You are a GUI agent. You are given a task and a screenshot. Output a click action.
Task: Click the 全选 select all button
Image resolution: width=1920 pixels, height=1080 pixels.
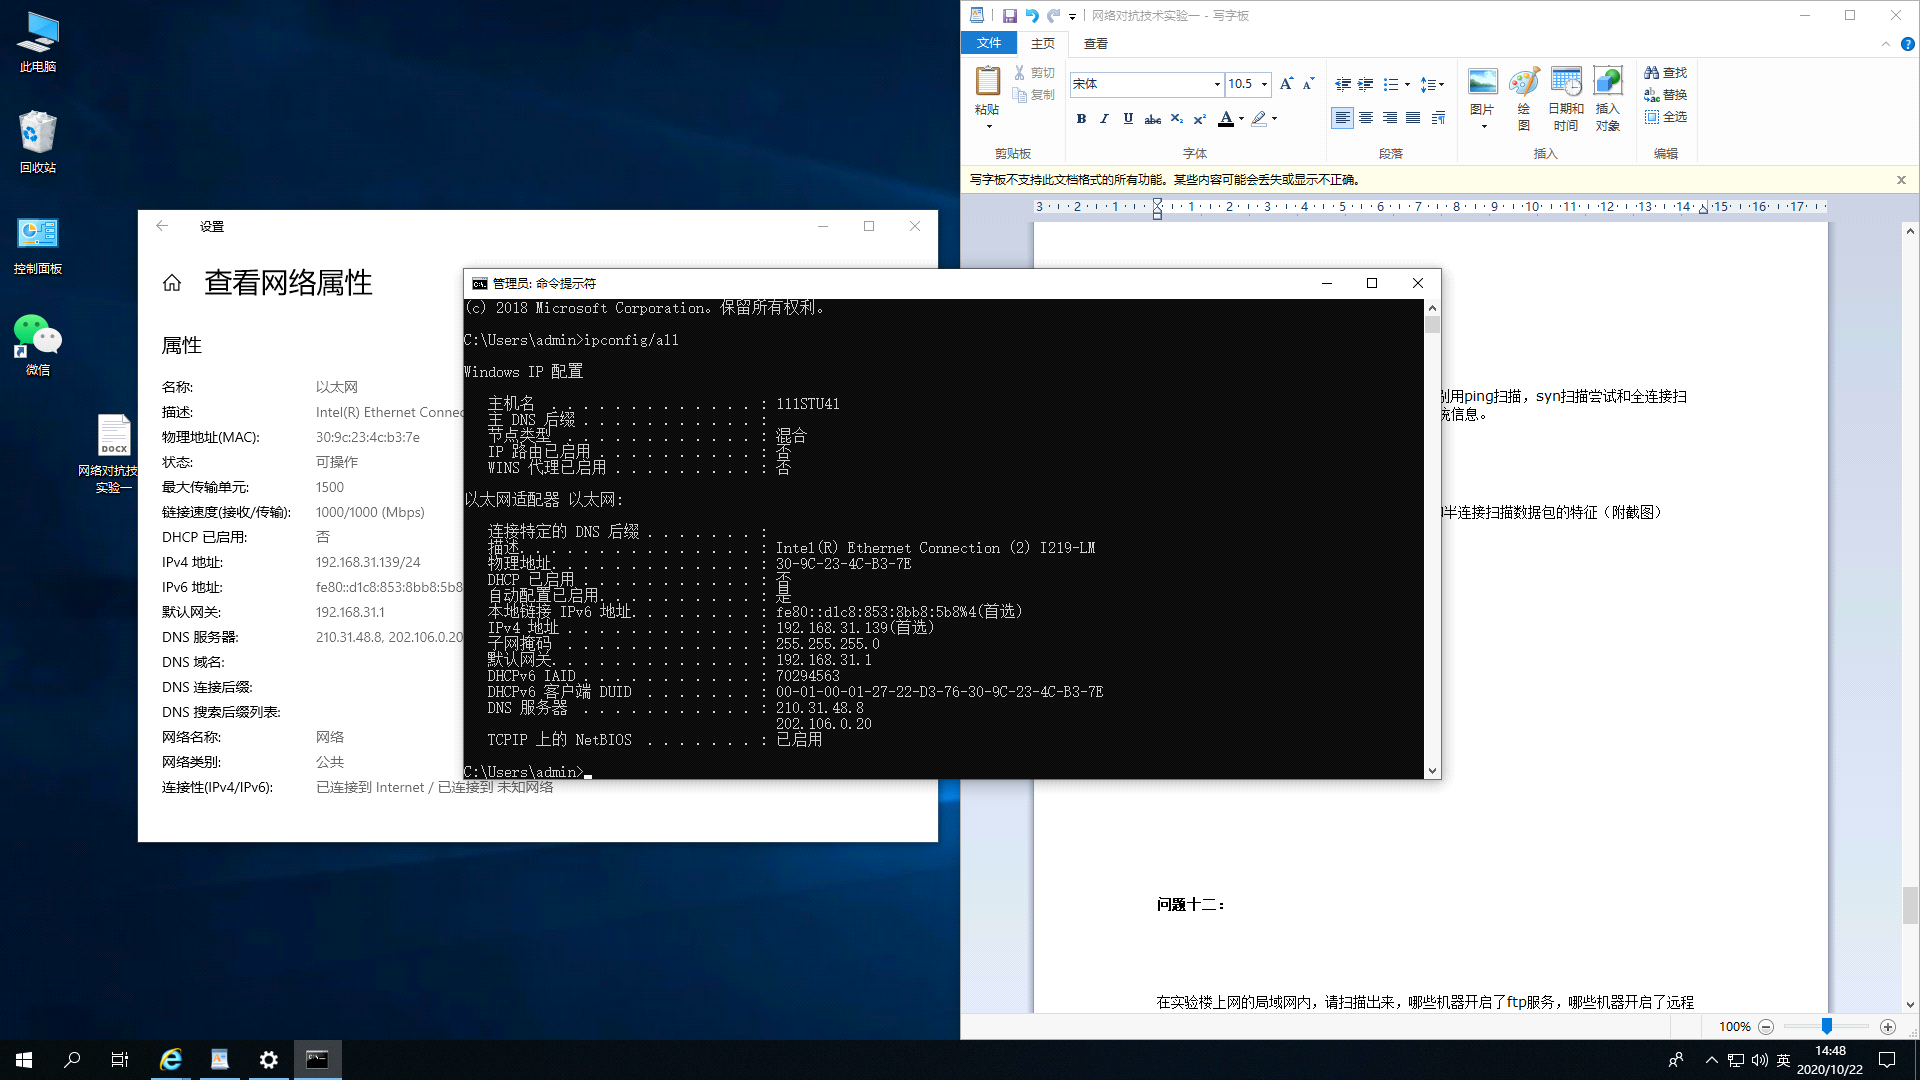(x=1666, y=117)
